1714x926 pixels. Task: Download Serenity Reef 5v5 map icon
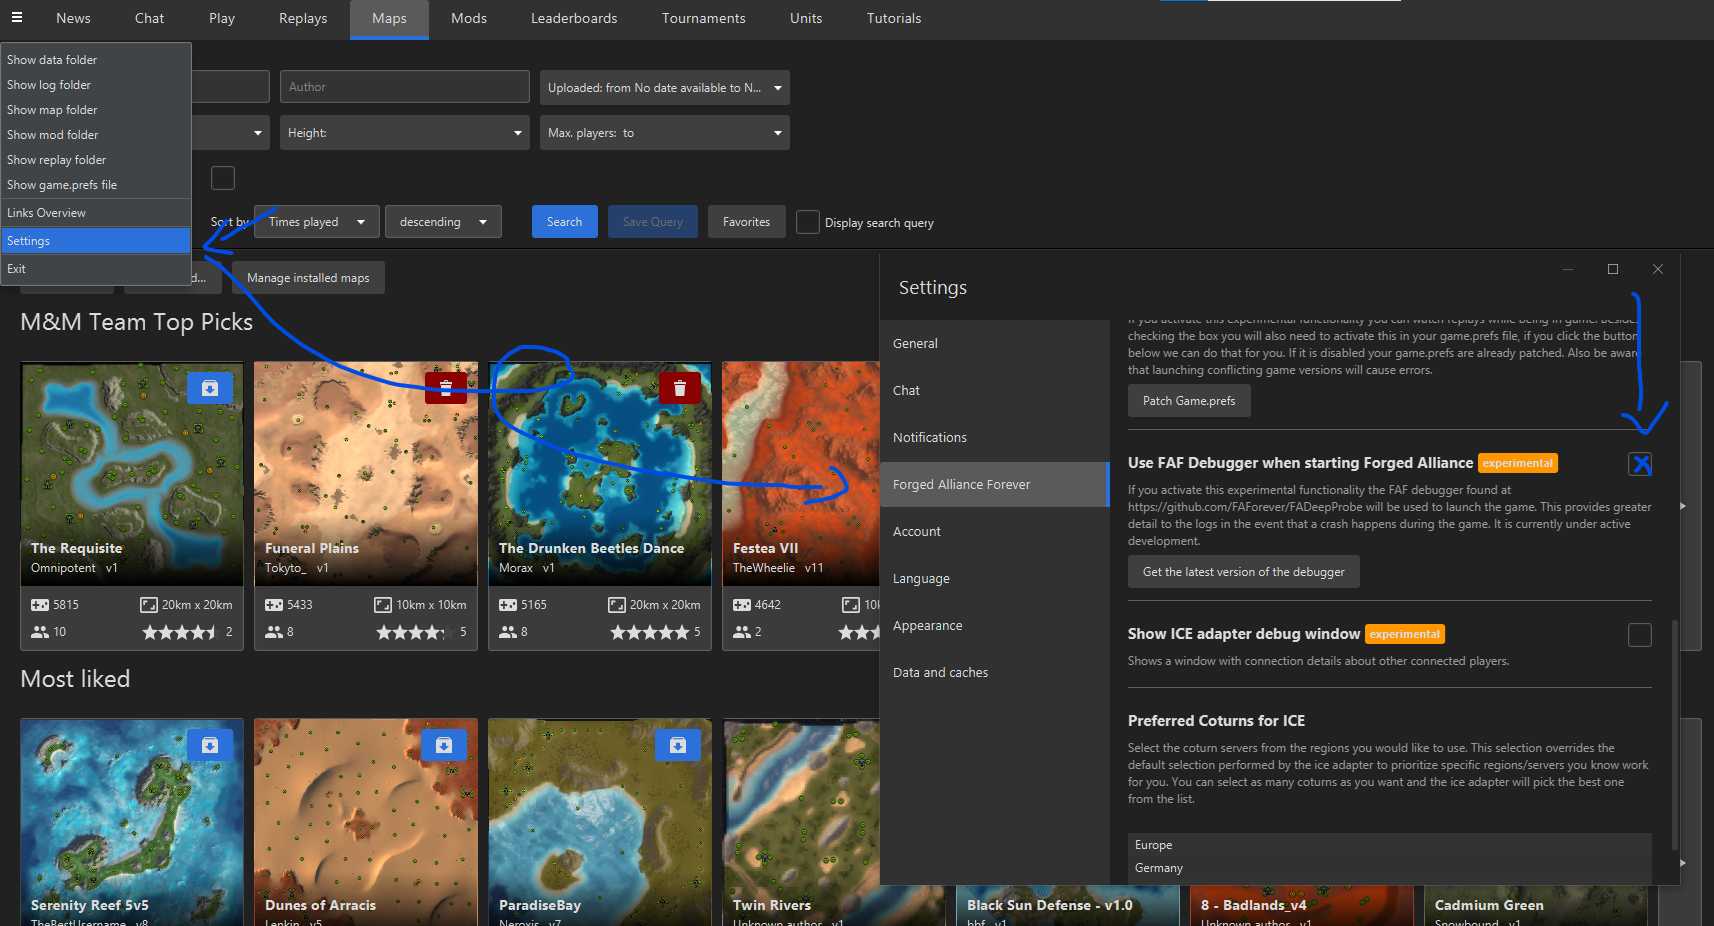[x=210, y=745]
